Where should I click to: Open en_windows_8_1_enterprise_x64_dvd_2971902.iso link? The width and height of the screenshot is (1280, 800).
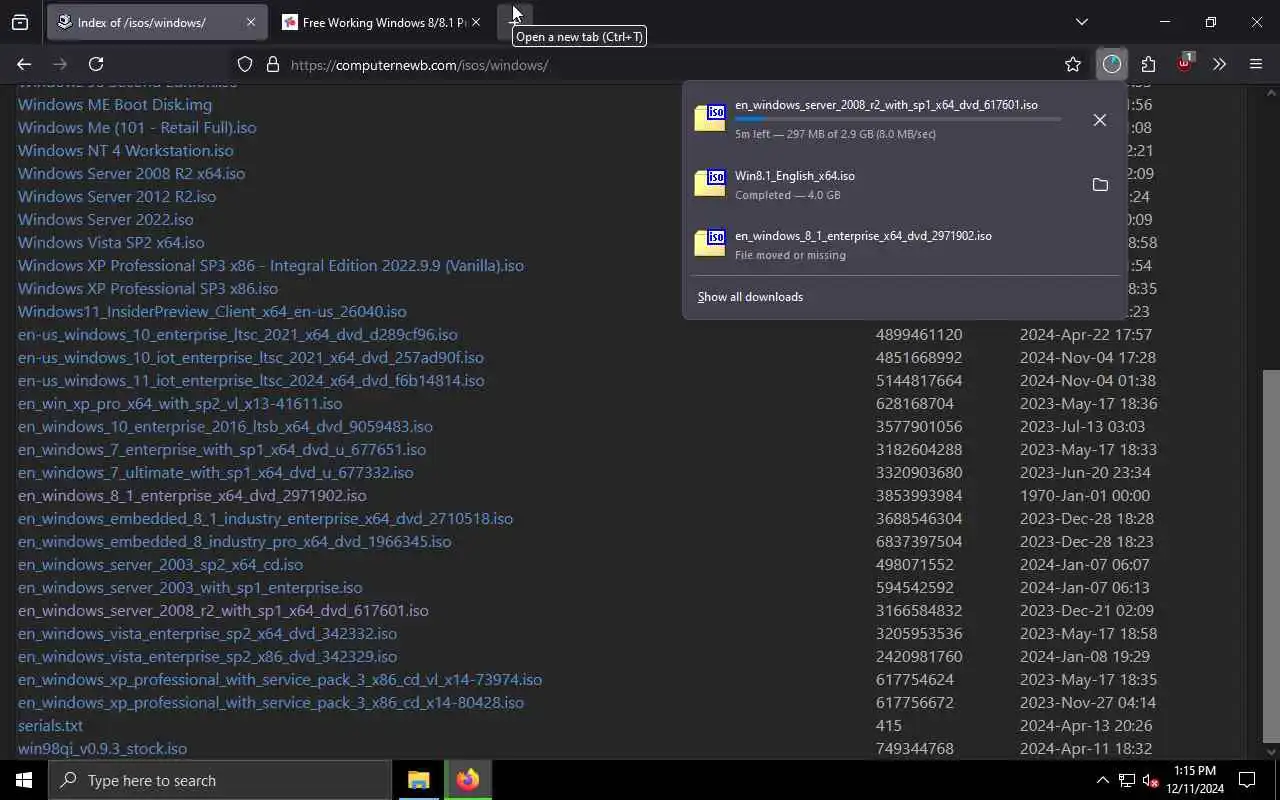click(x=192, y=495)
